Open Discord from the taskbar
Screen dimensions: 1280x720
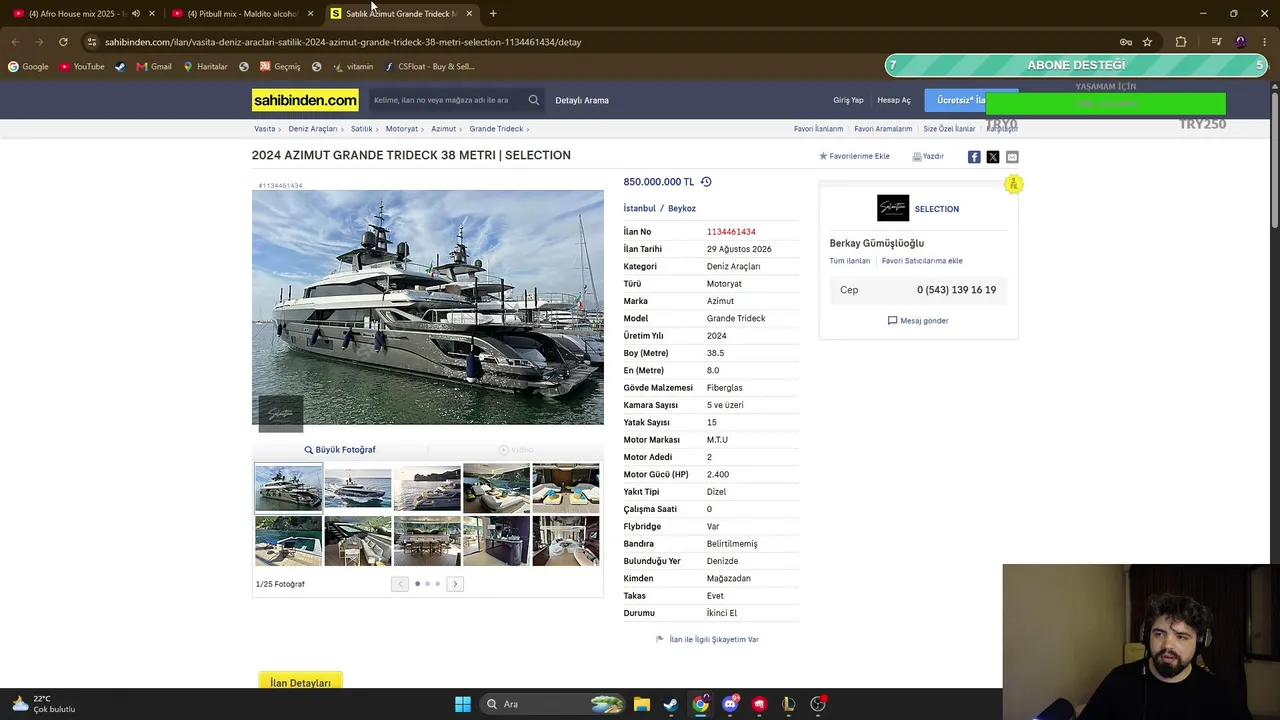click(730, 704)
